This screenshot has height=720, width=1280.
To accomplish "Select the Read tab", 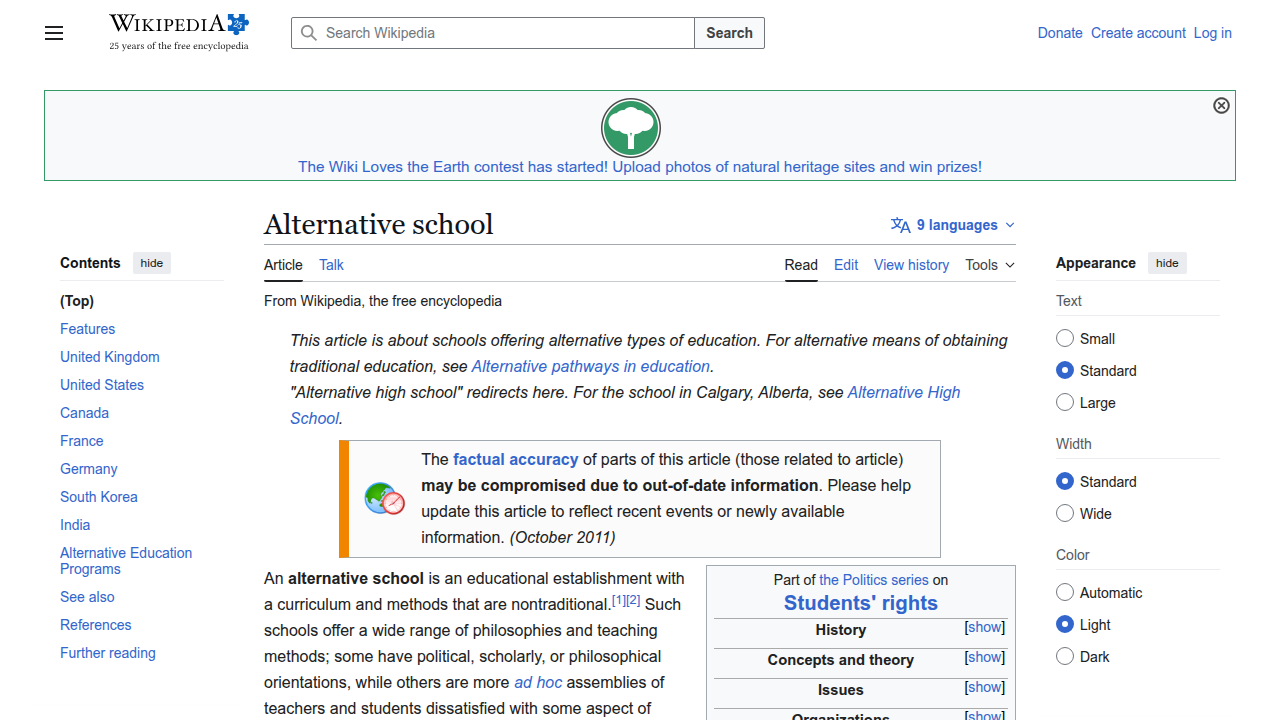I will pos(801,265).
